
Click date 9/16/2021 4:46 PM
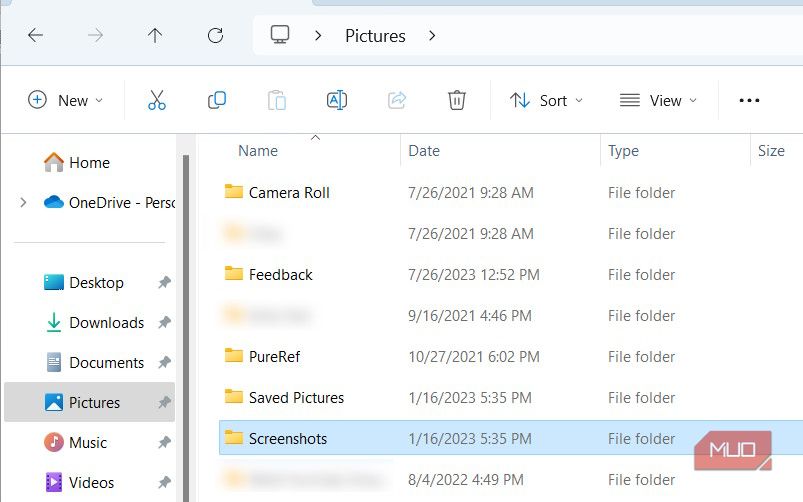470,316
